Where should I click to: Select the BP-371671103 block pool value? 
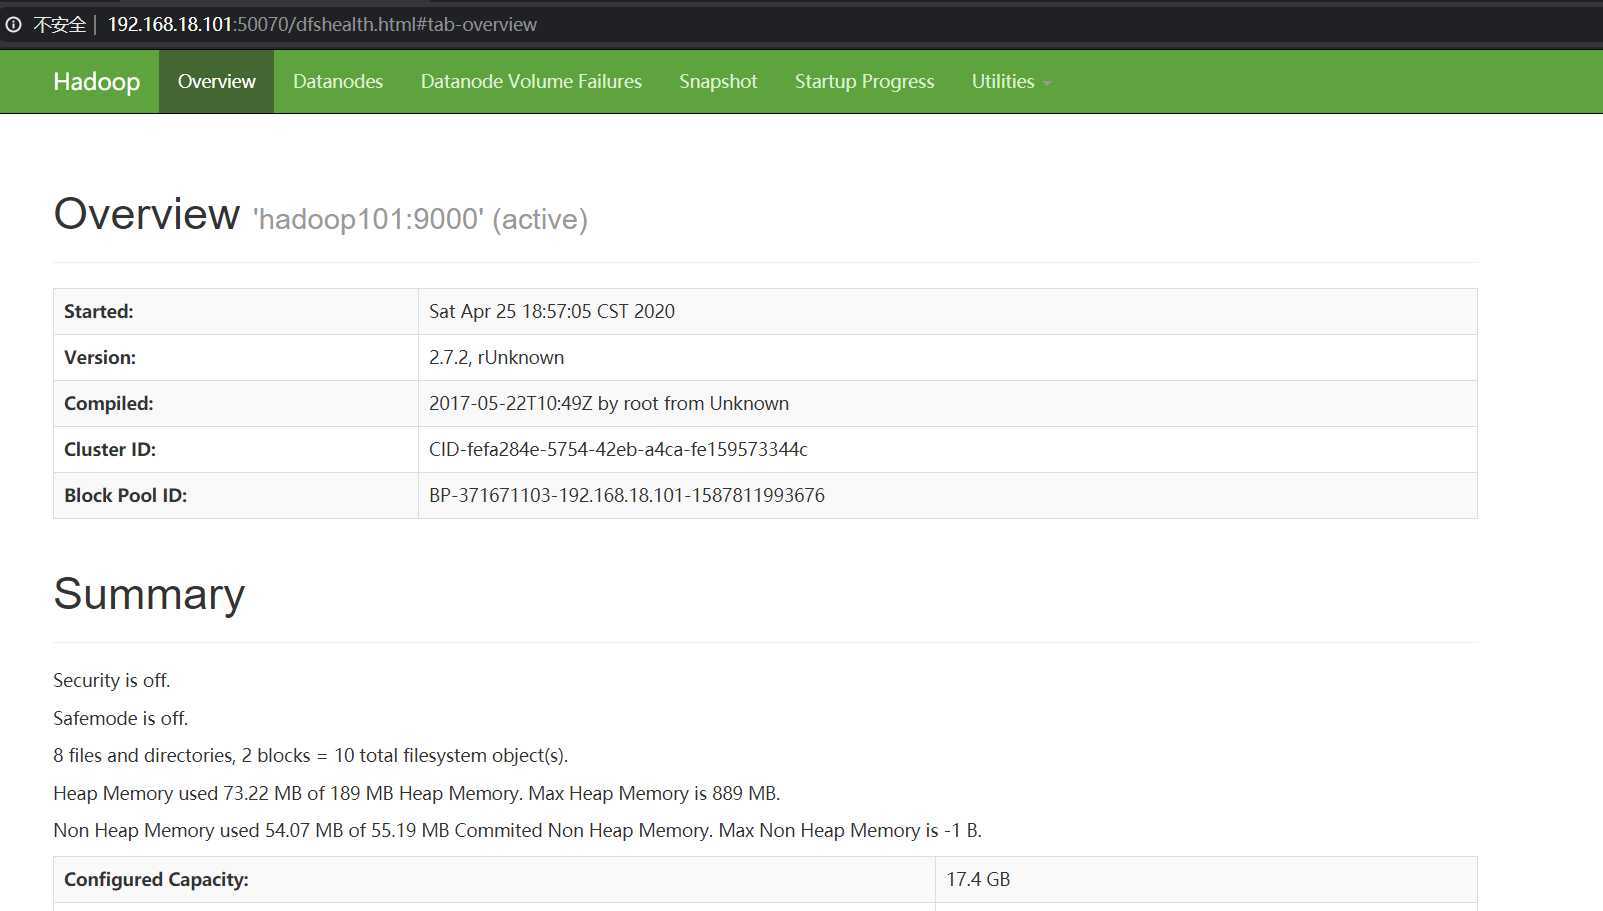point(627,495)
